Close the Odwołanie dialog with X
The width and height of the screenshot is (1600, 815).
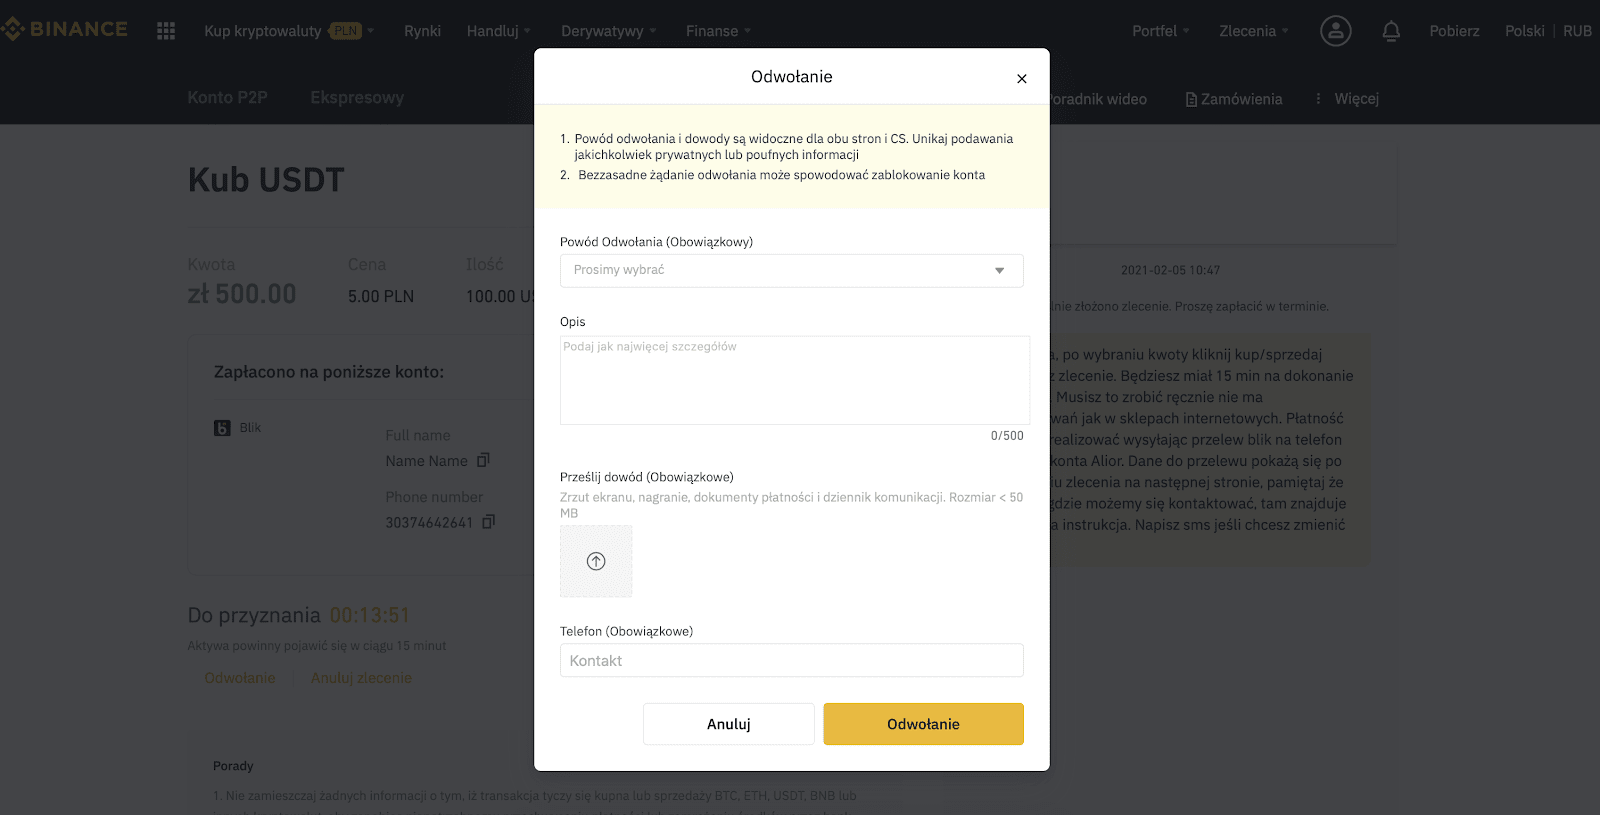pyautogui.click(x=1021, y=78)
